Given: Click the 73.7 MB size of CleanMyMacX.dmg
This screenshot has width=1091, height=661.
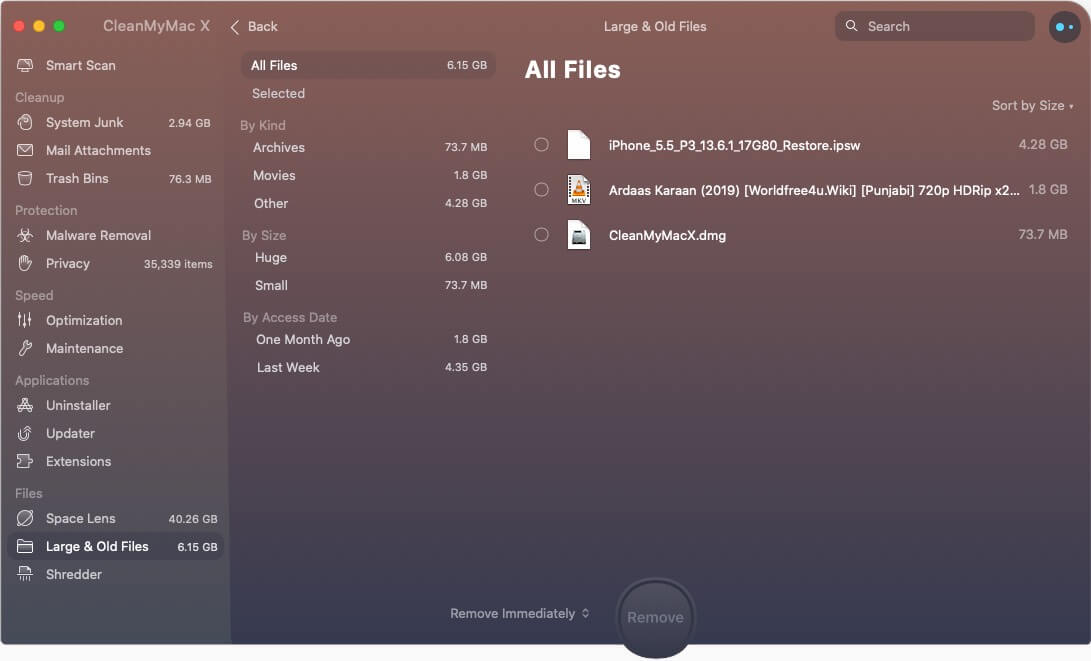Looking at the screenshot, I should click(1042, 234).
